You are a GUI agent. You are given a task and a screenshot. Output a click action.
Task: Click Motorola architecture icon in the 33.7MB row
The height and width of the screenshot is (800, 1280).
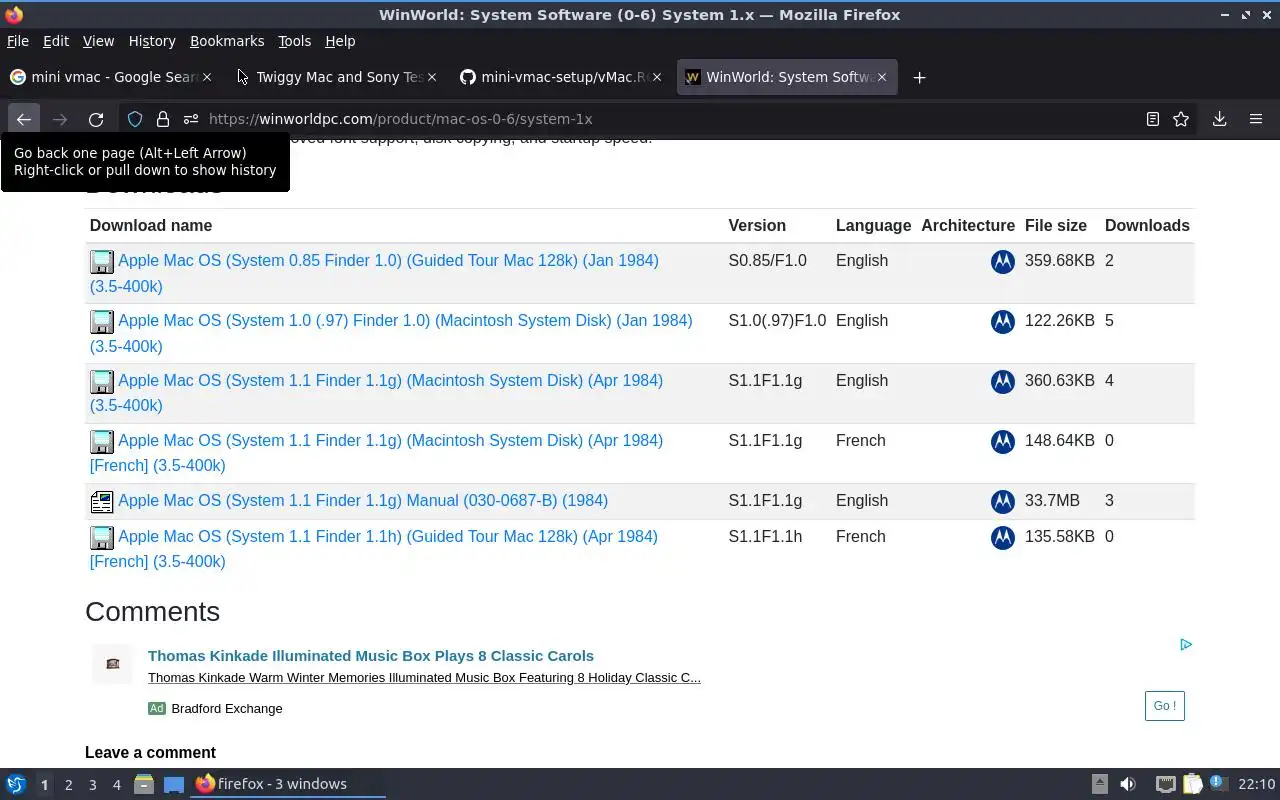(1003, 502)
